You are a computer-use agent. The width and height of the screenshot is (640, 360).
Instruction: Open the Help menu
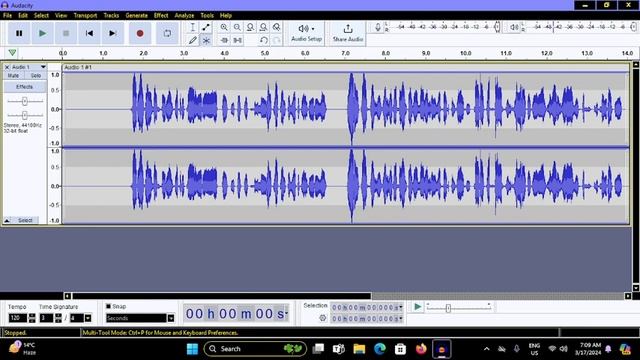click(226, 16)
